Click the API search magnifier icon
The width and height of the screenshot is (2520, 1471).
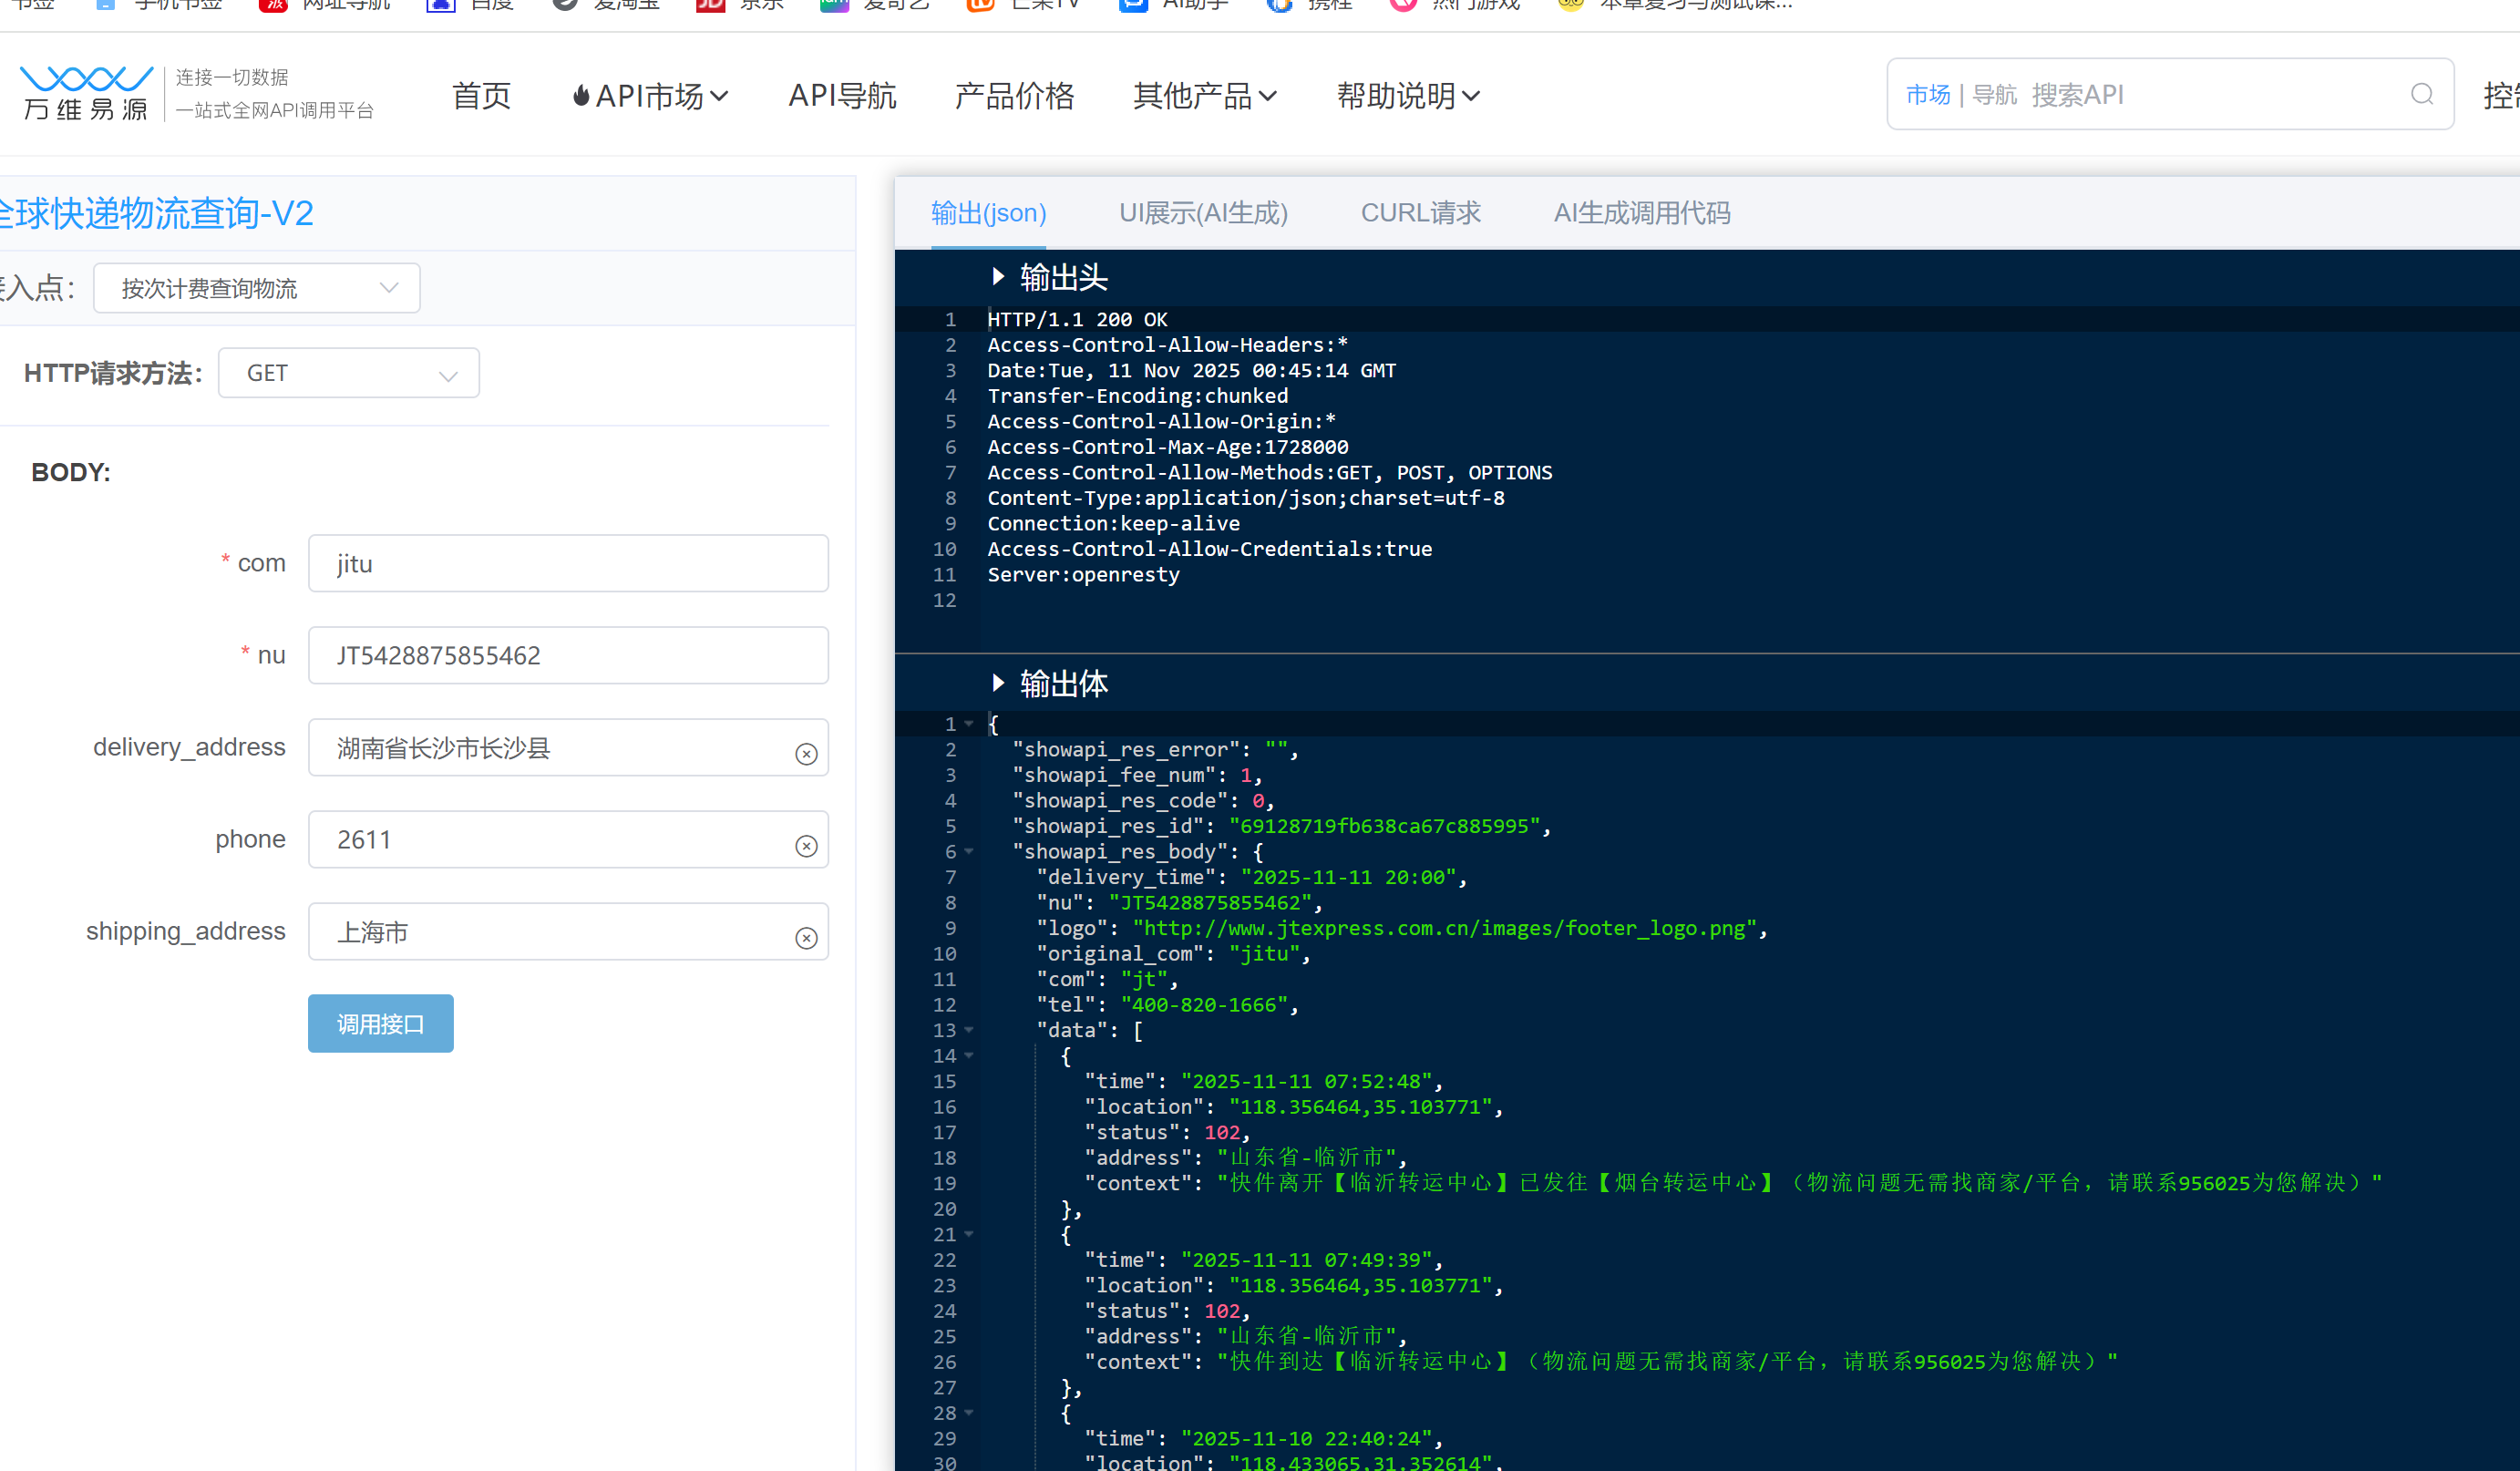pyautogui.click(x=2422, y=94)
